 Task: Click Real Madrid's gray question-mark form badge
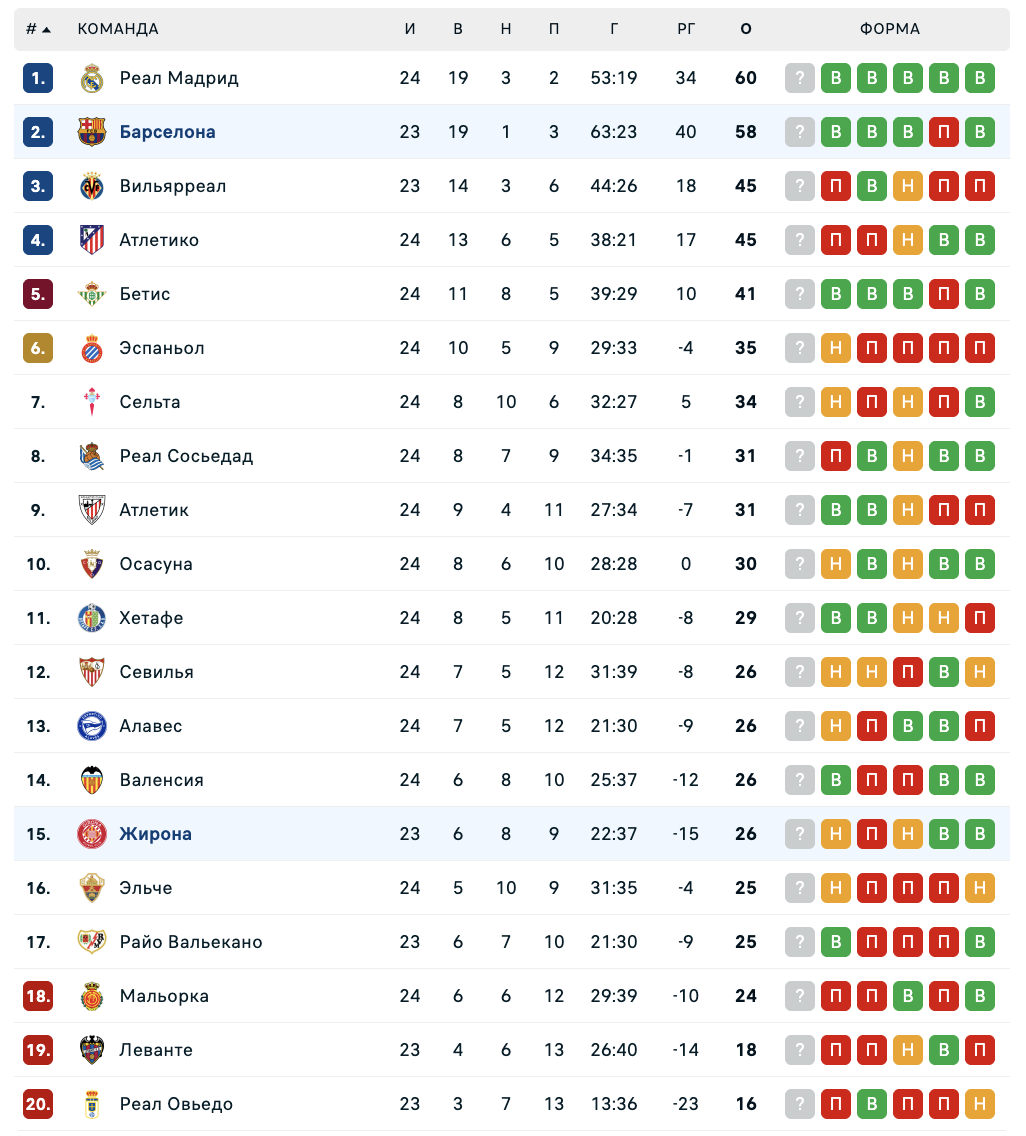(x=800, y=78)
